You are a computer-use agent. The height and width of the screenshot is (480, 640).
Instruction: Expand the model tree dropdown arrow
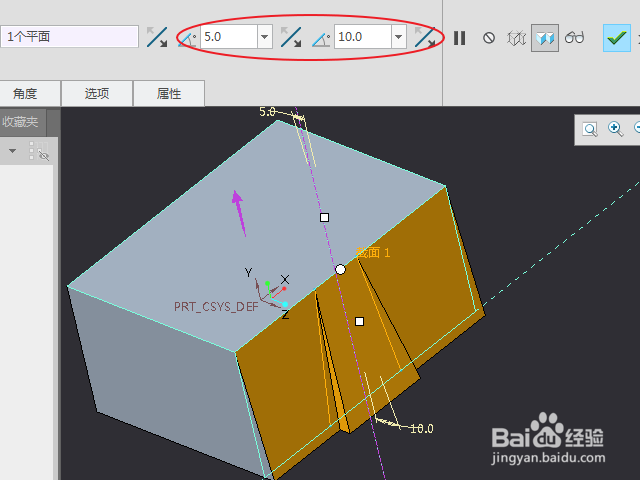(x=13, y=151)
